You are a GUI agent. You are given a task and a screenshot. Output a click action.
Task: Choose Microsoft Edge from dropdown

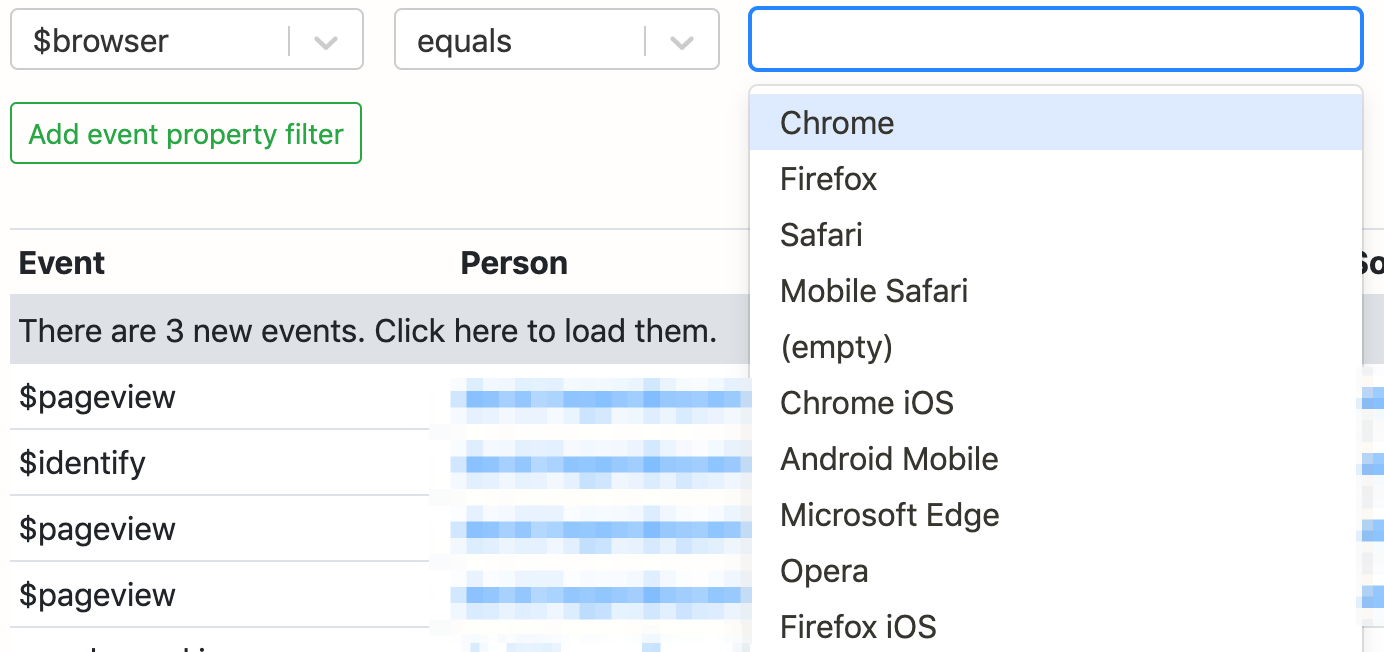click(889, 515)
